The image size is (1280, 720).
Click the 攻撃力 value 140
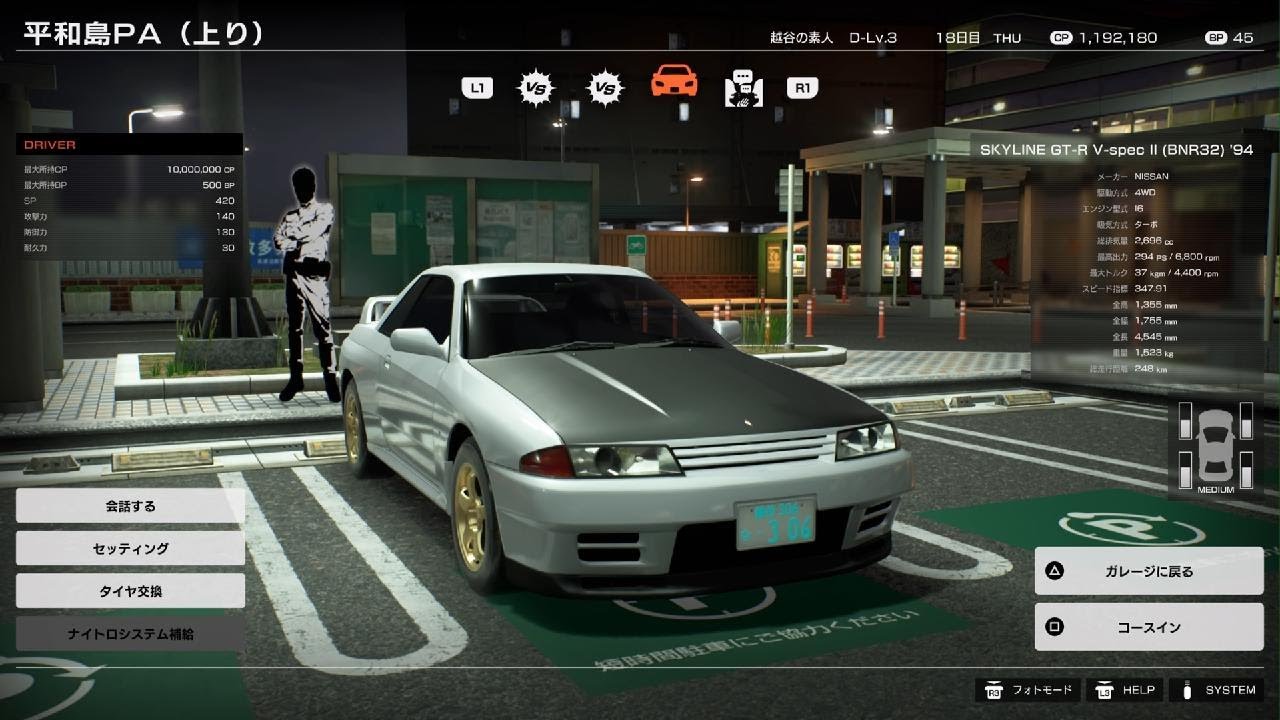coord(225,216)
